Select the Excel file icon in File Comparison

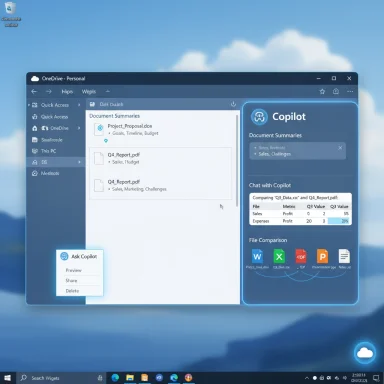[x=279, y=257]
